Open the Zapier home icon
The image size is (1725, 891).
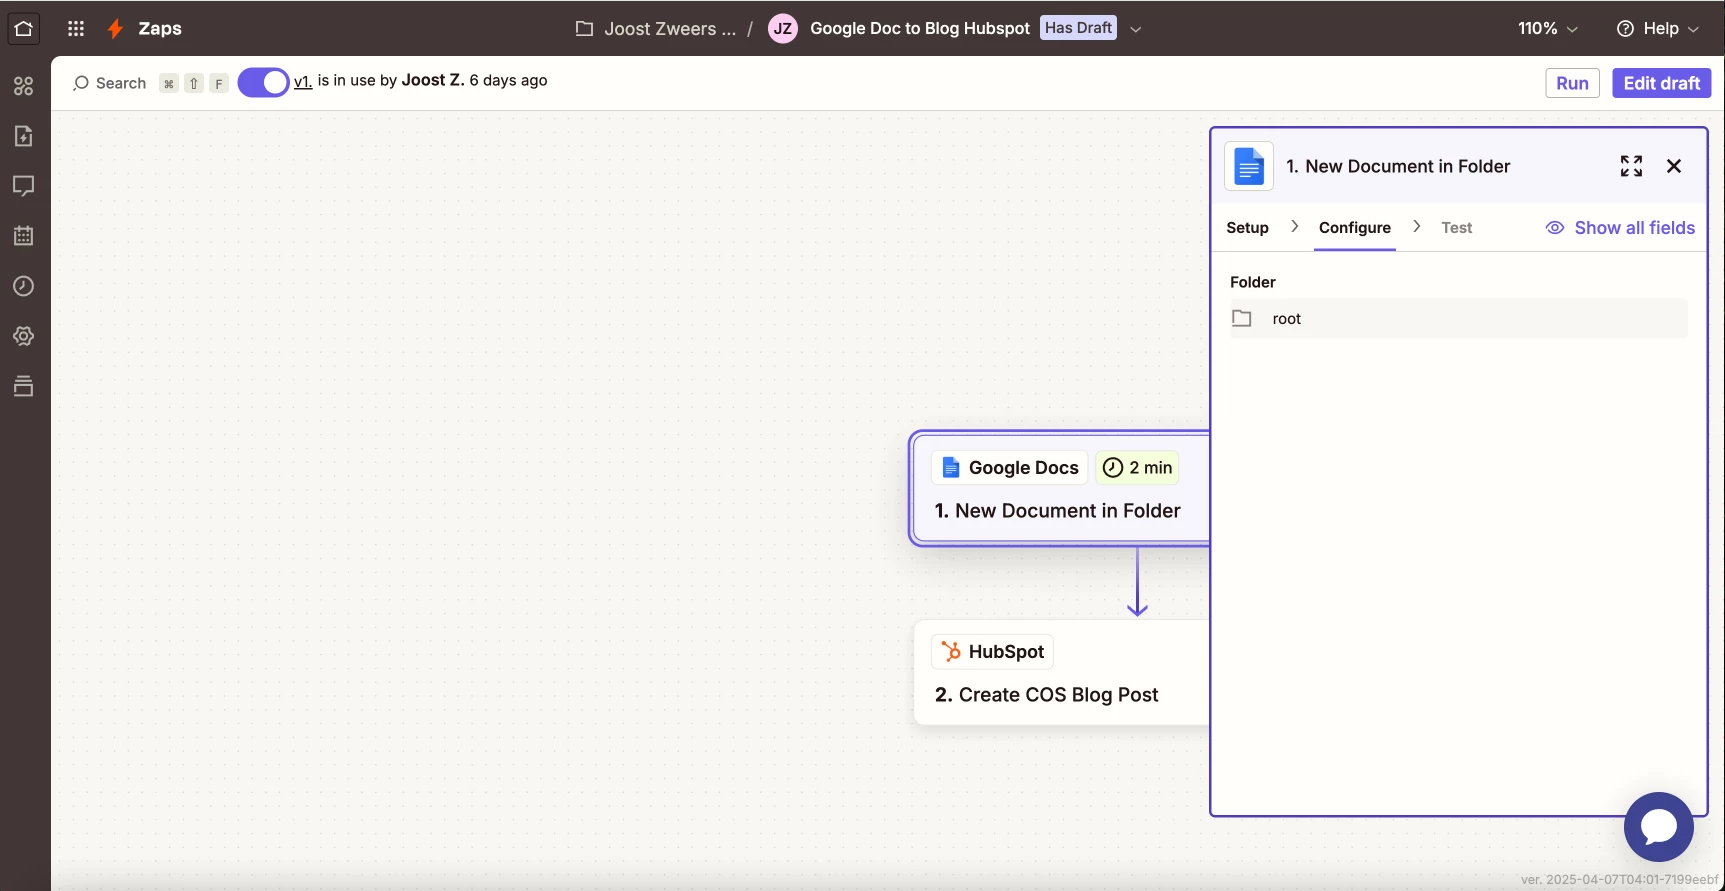(24, 28)
